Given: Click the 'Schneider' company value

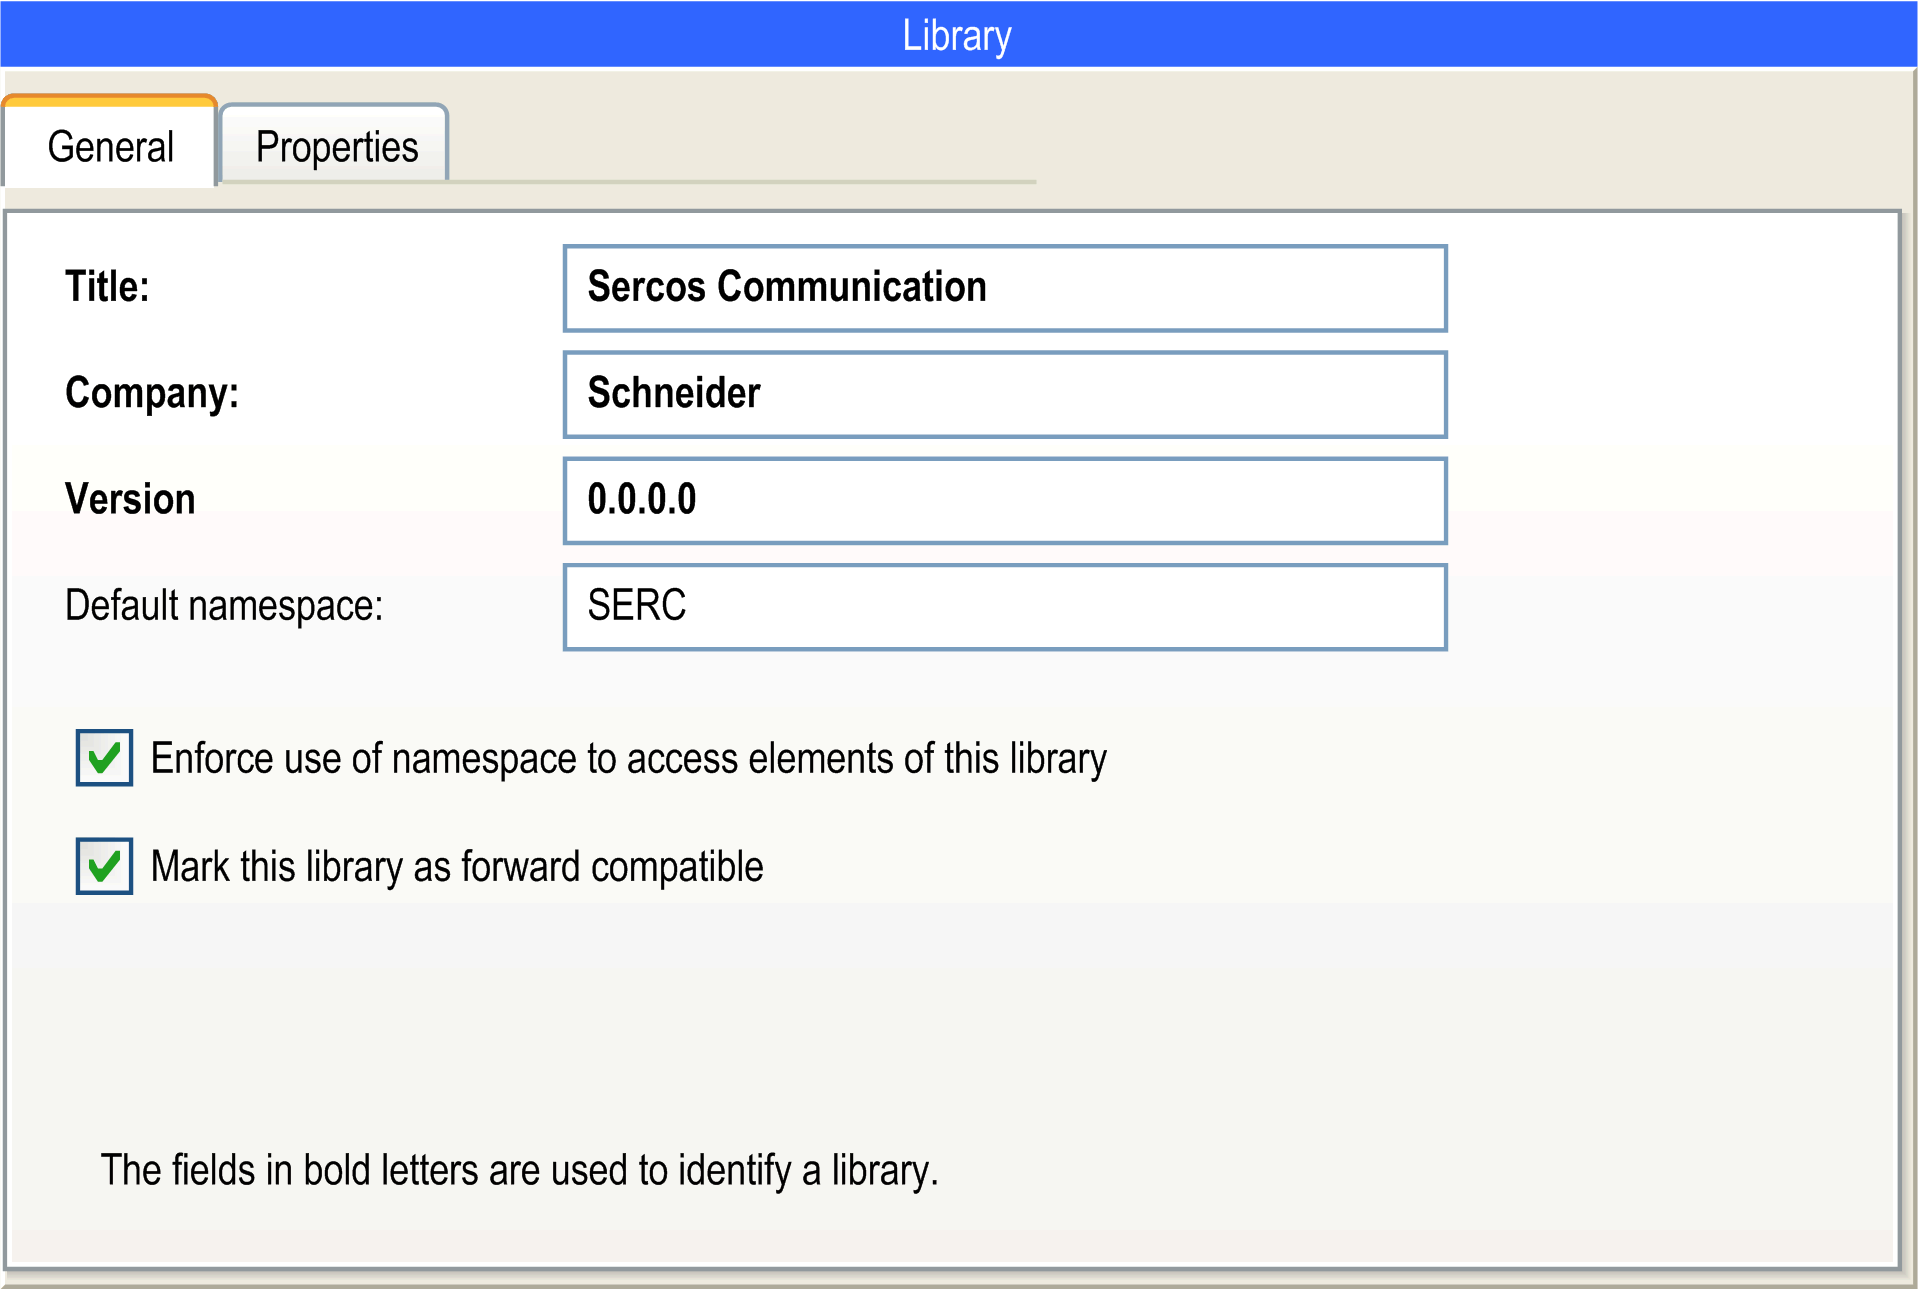Looking at the screenshot, I should pyautogui.click(x=673, y=393).
